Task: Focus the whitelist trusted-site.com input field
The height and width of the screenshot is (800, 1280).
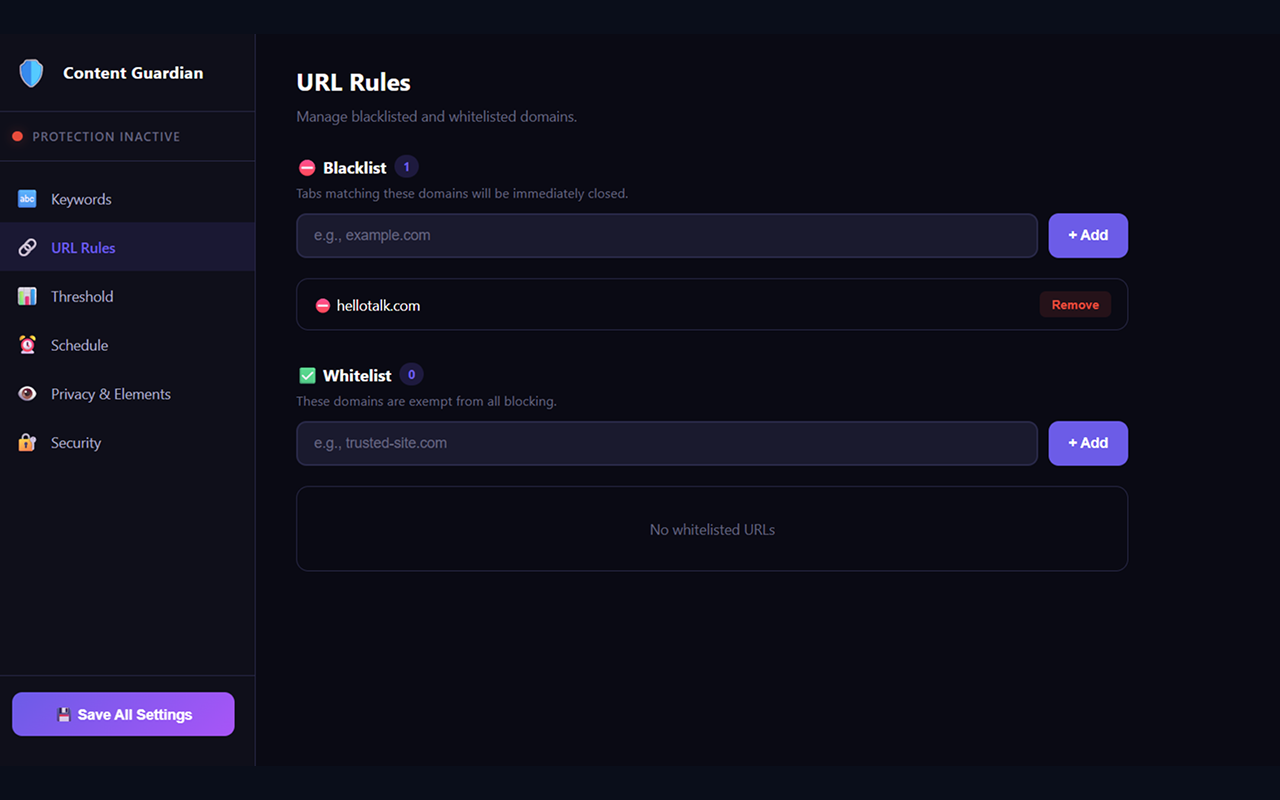Action: point(667,443)
